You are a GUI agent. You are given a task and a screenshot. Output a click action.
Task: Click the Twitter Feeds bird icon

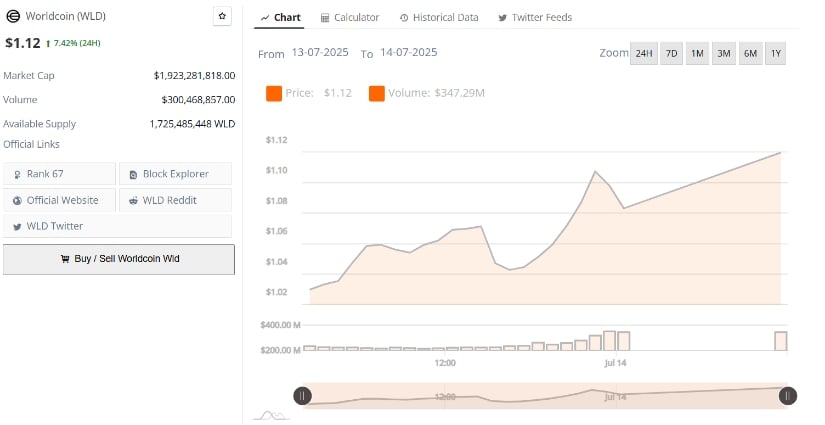click(502, 18)
